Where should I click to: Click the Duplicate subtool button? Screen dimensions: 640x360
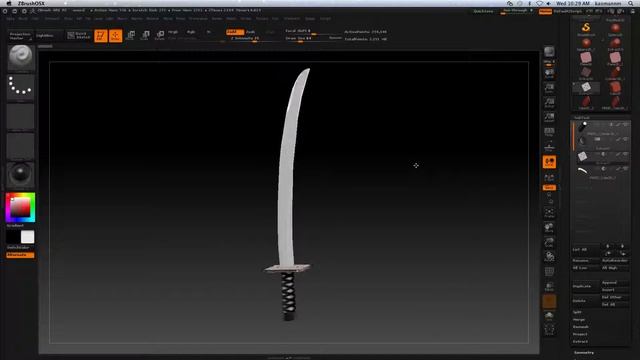586,286
